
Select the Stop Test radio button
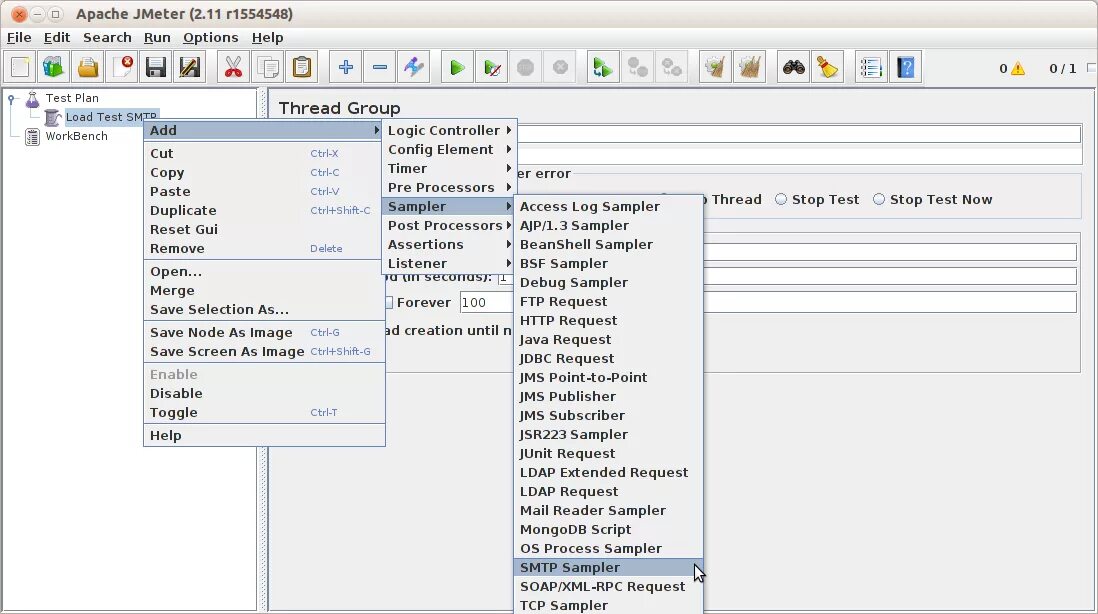(x=781, y=200)
